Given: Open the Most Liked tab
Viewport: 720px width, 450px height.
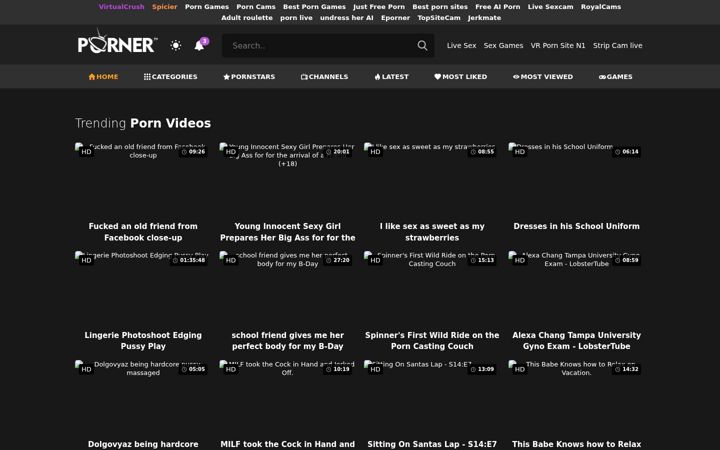Looking at the screenshot, I should click(461, 77).
